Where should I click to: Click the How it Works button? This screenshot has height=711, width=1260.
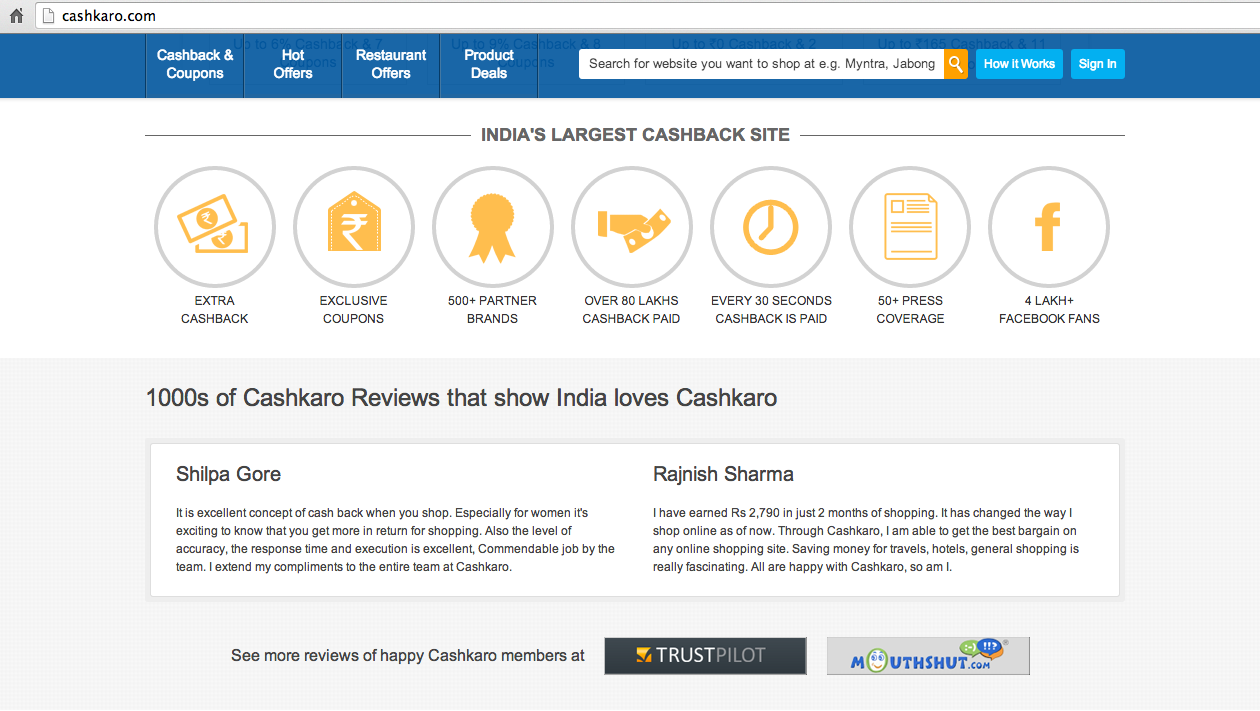[x=1019, y=64]
